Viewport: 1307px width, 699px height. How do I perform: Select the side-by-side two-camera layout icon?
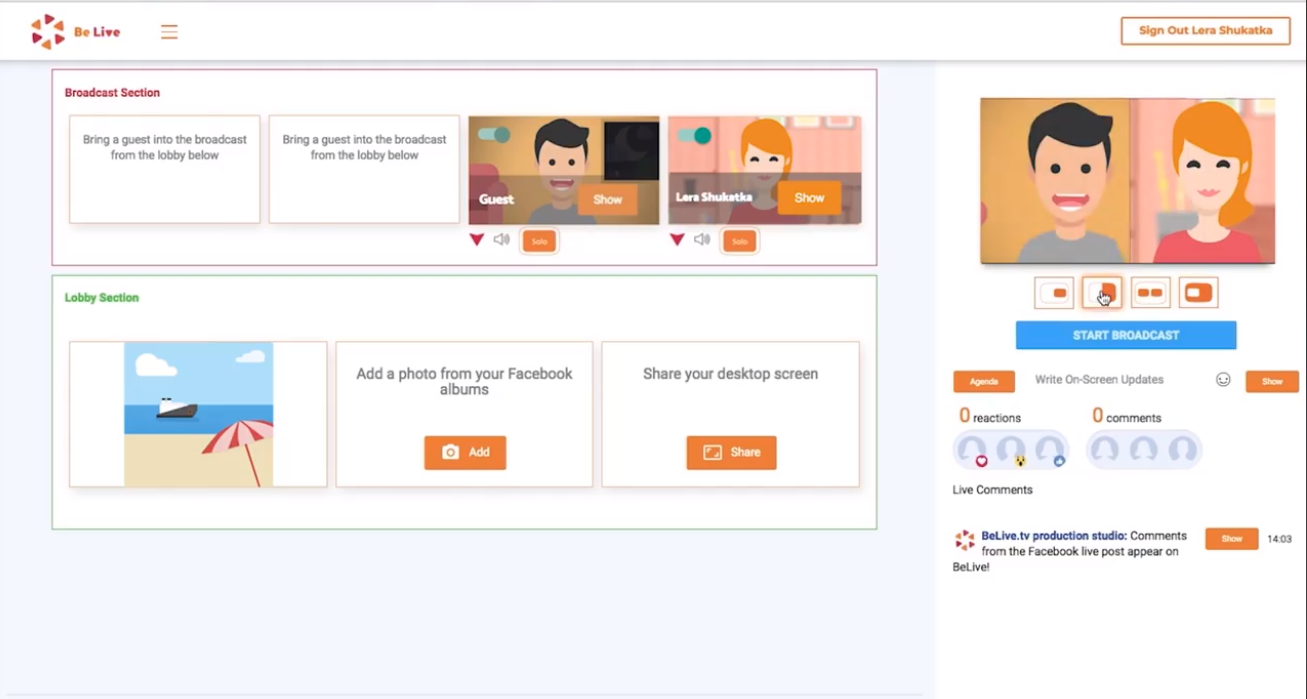[1150, 293]
